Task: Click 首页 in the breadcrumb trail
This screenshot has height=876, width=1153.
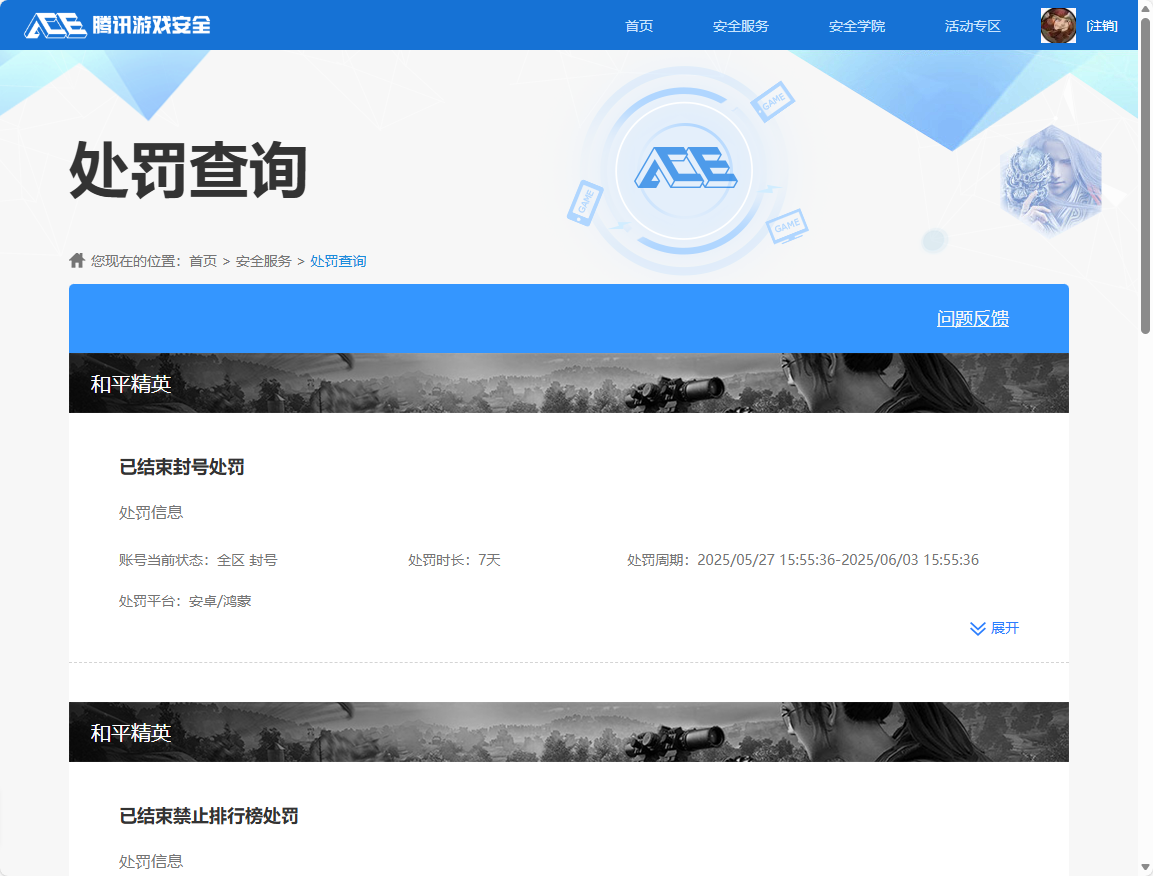Action: pyautogui.click(x=203, y=261)
